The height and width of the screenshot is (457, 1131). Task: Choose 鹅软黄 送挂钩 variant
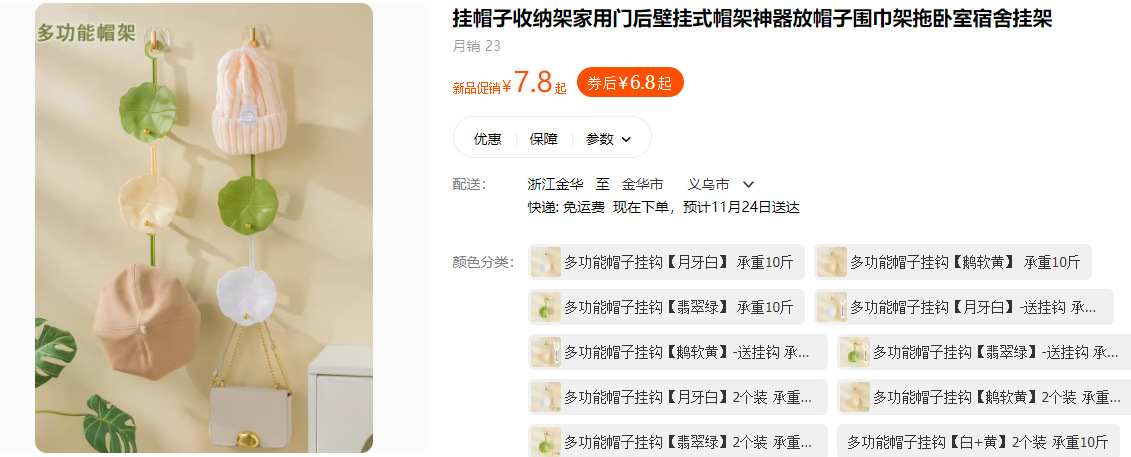pos(678,352)
